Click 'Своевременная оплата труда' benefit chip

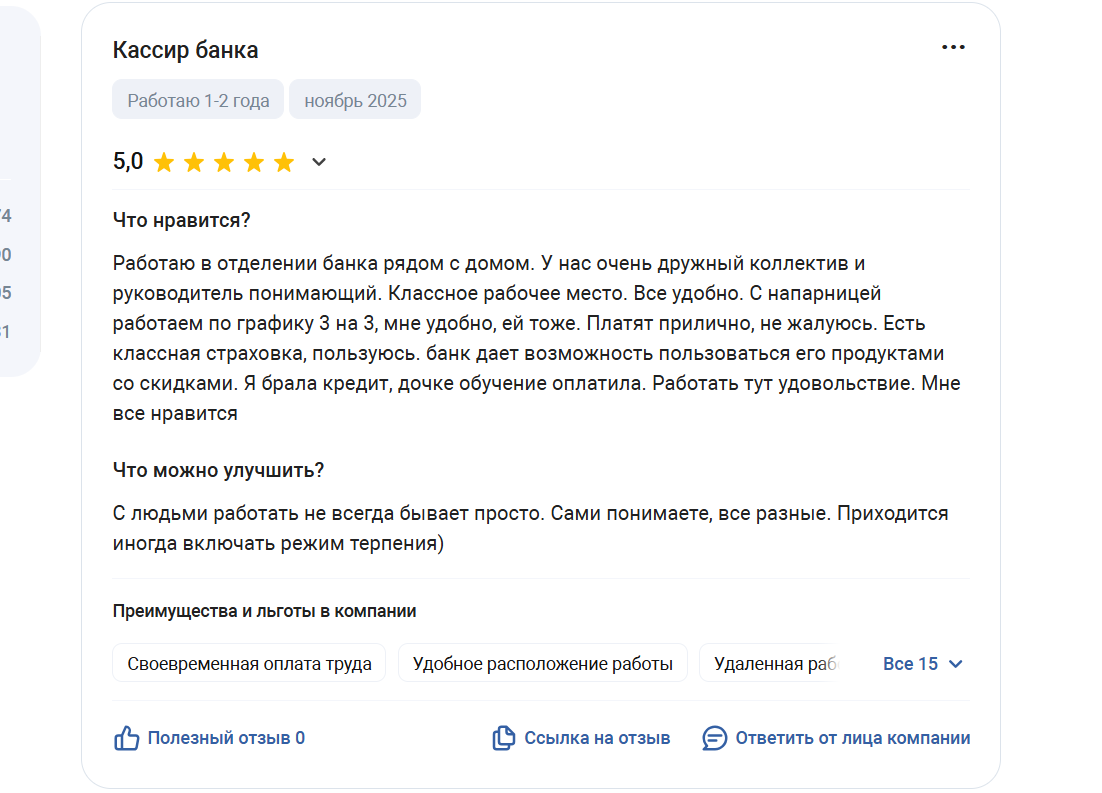tap(249, 664)
